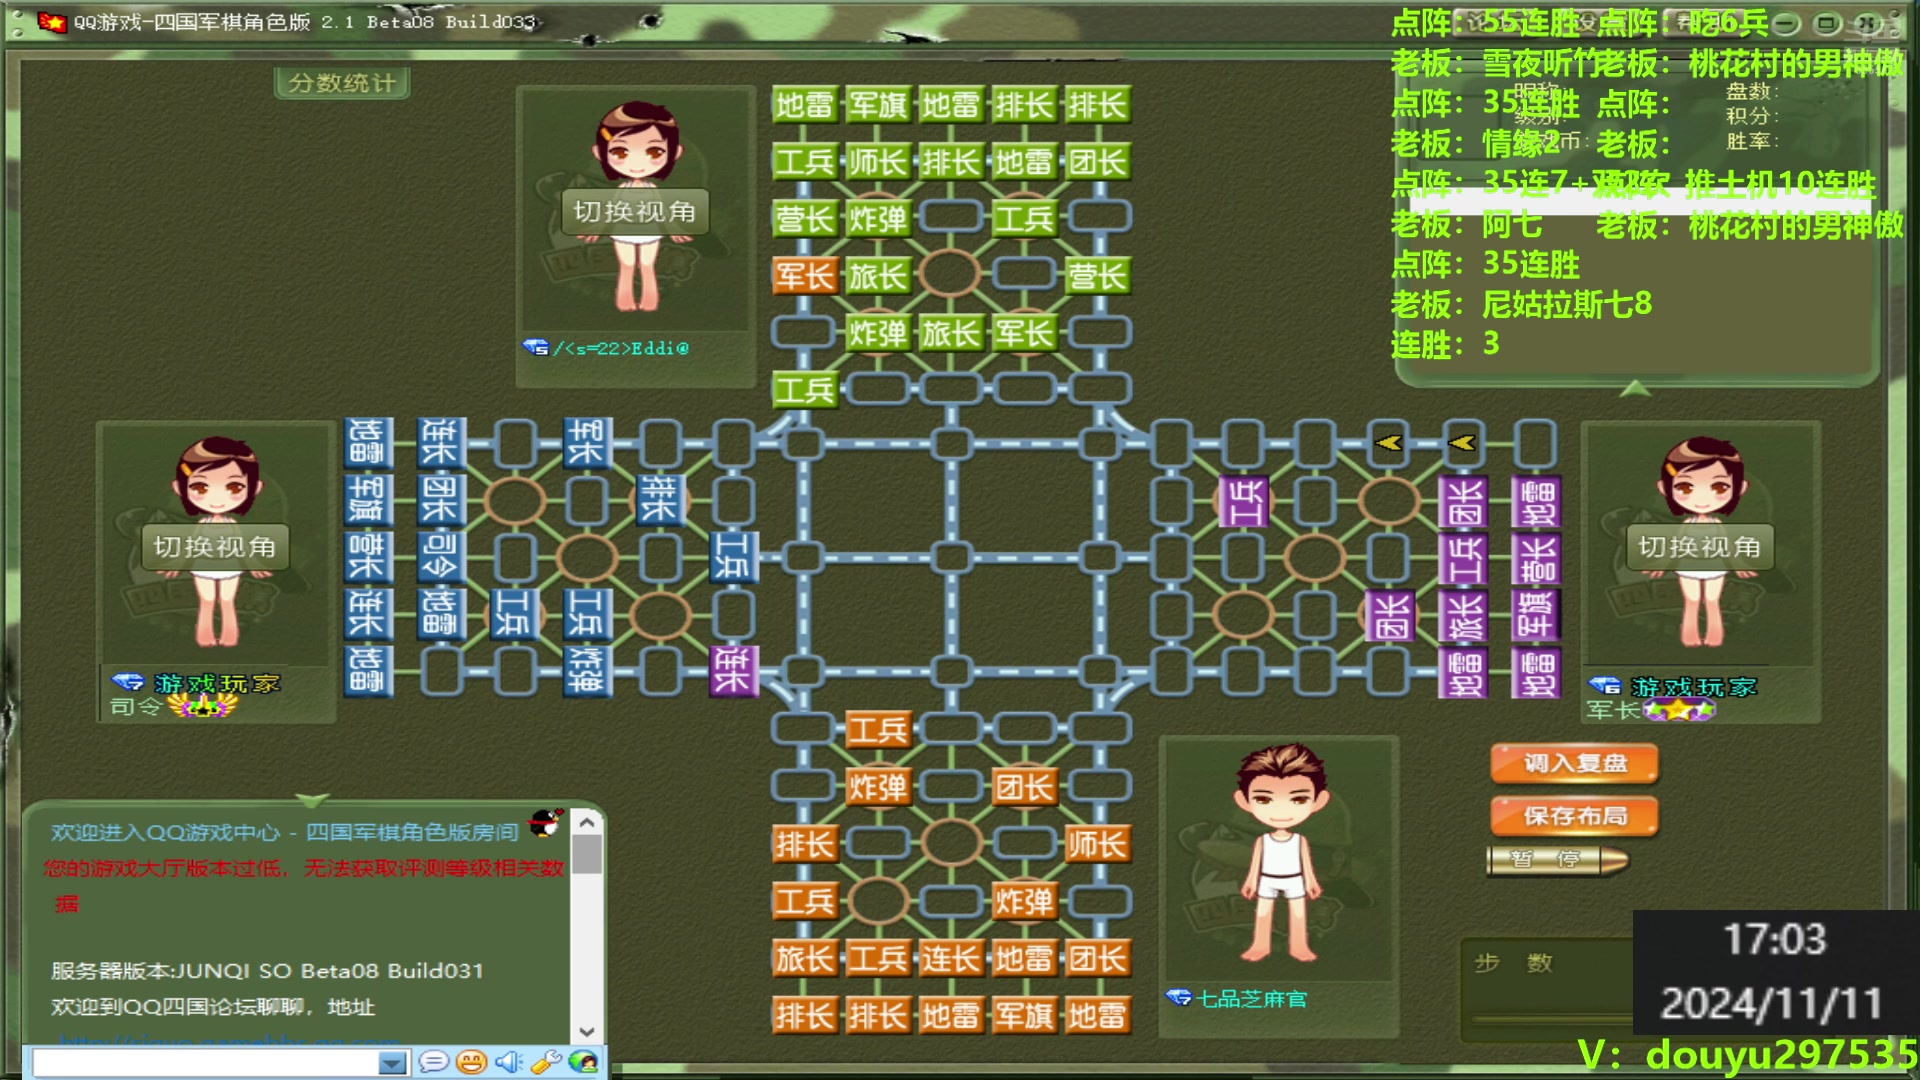Click the chat scrollbar down arrow
This screenshot has height=1080, width=1920.
(x=587, y=1031)
